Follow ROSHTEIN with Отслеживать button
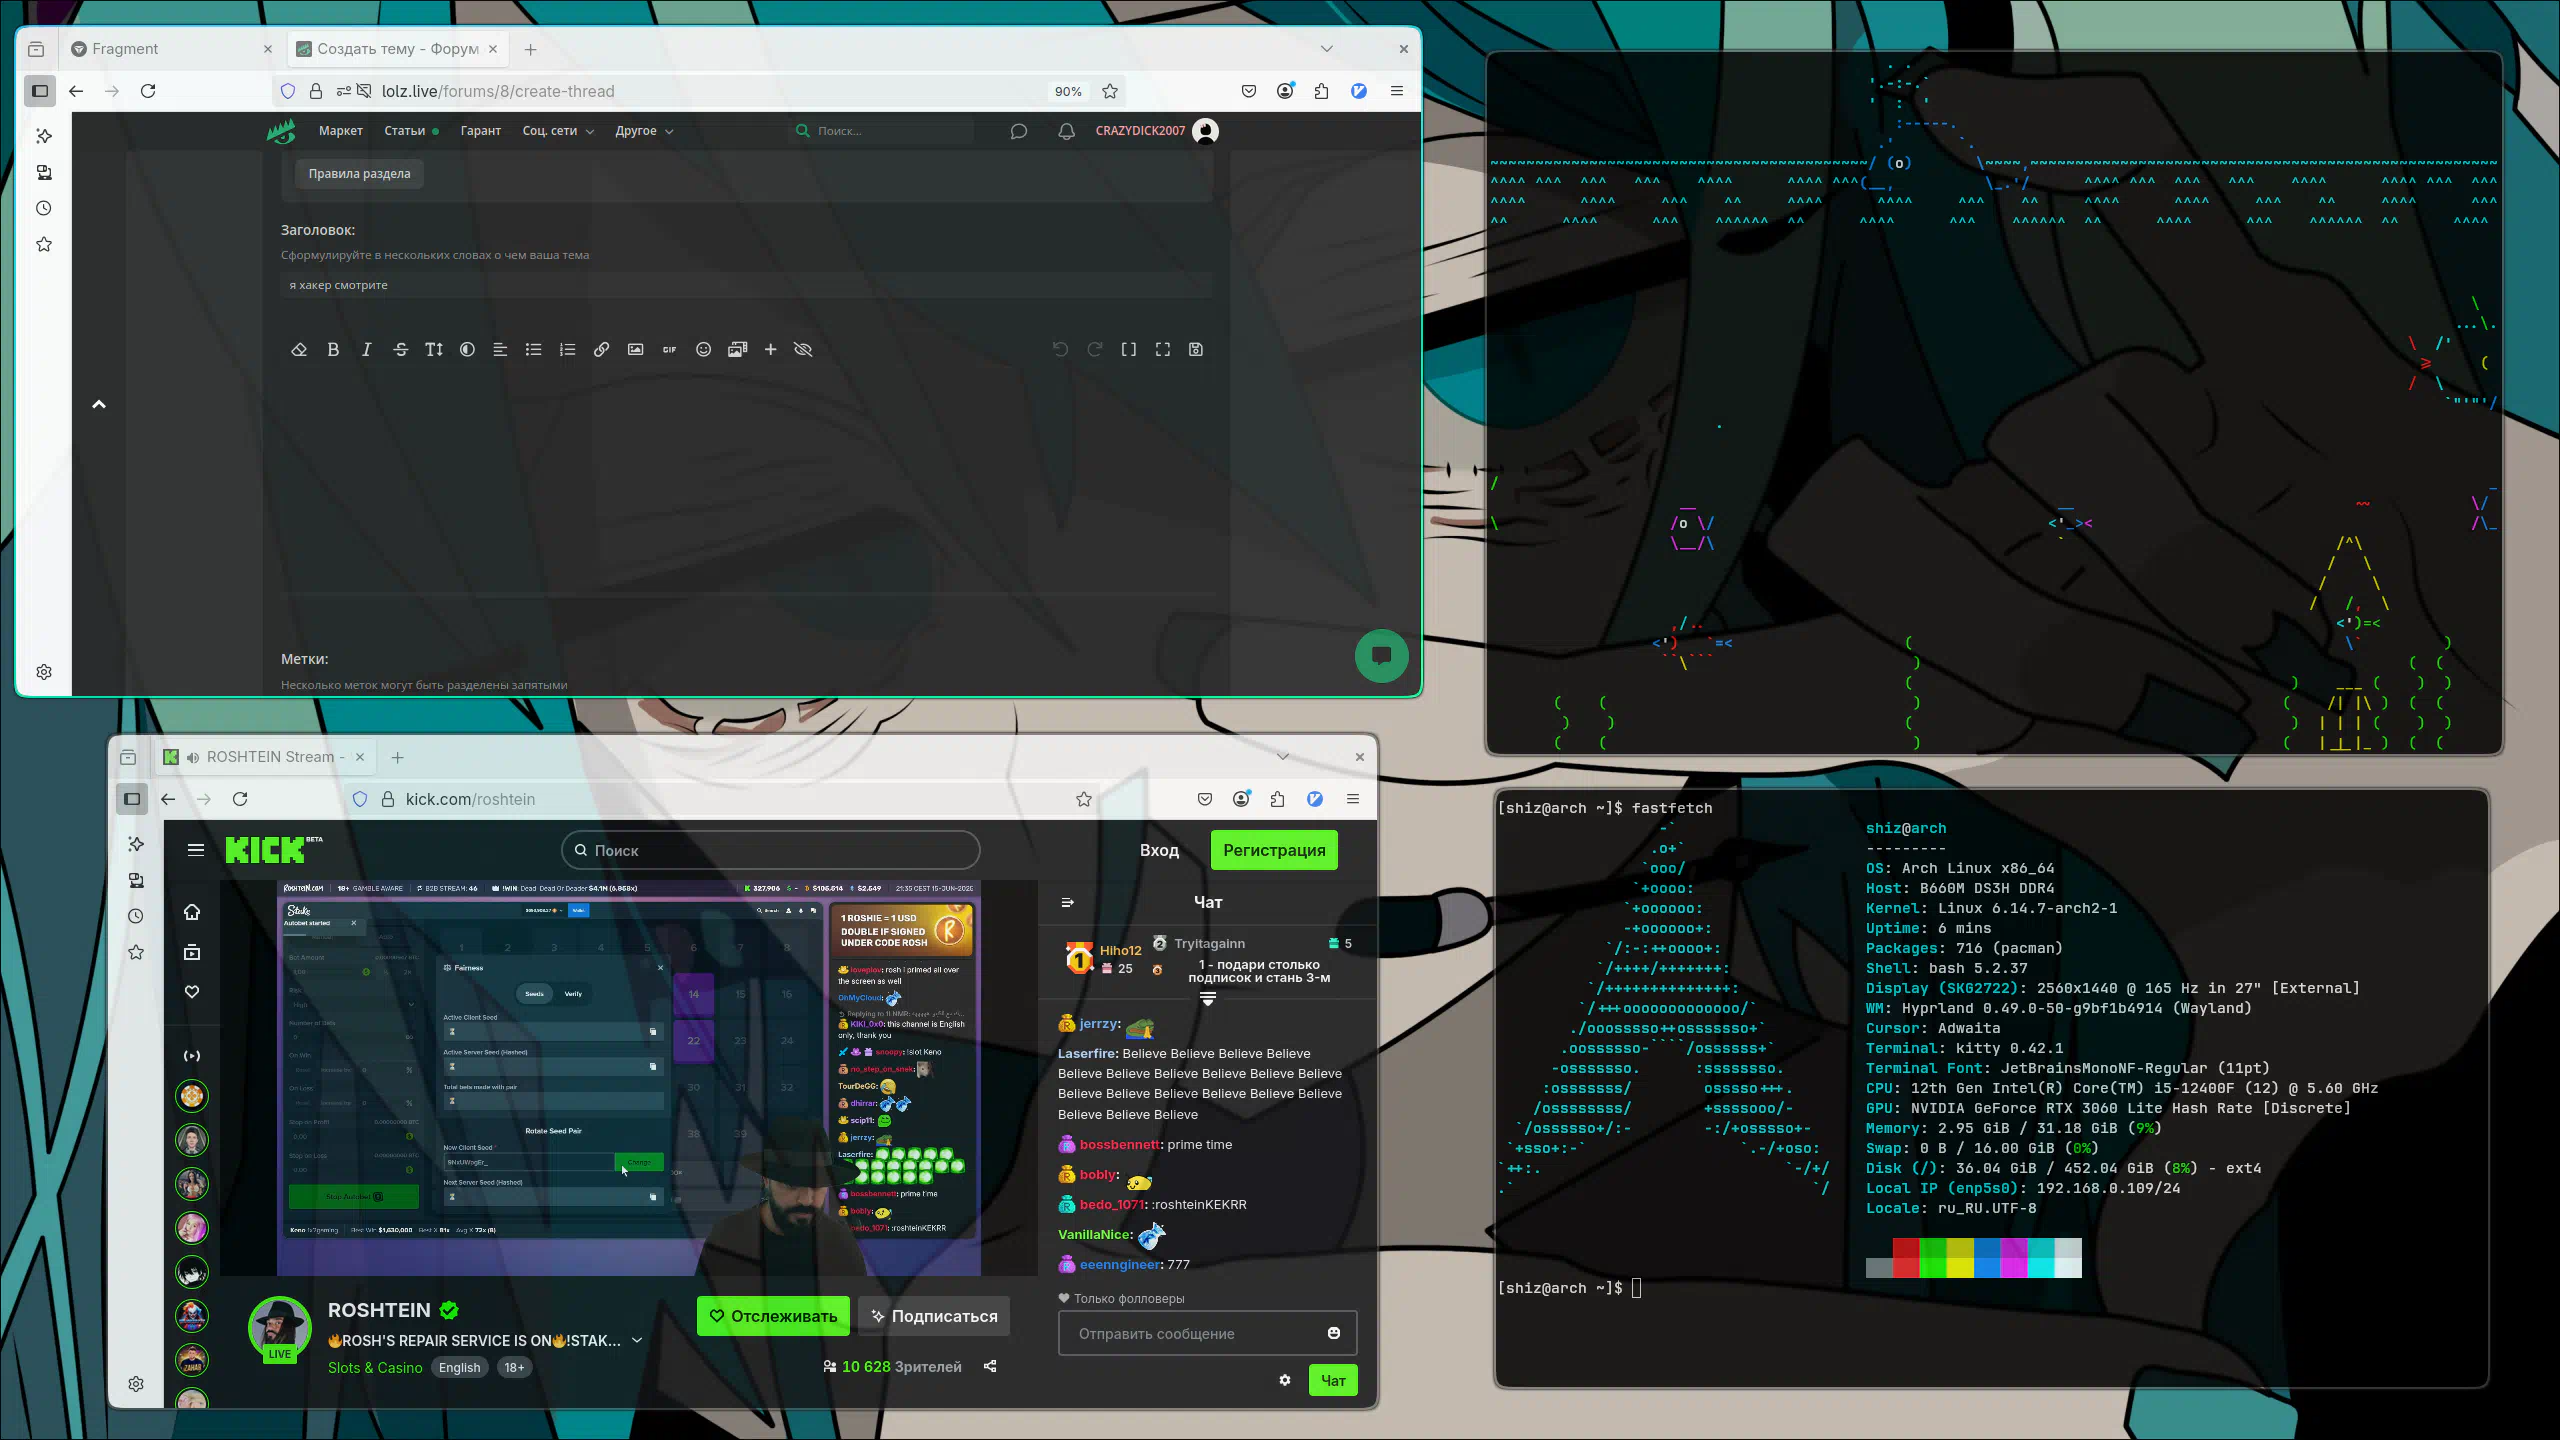The height and width of the screenshot is (1440, 2560). pos(773,1316)
